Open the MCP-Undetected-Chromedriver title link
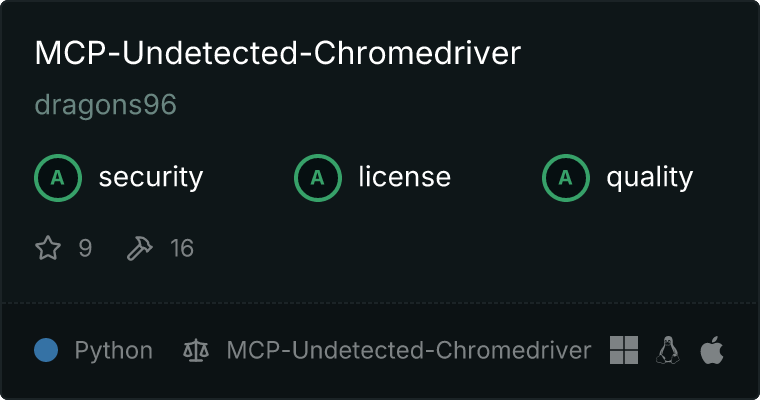The height and width of the screenshot is (400, 760). 278,53
